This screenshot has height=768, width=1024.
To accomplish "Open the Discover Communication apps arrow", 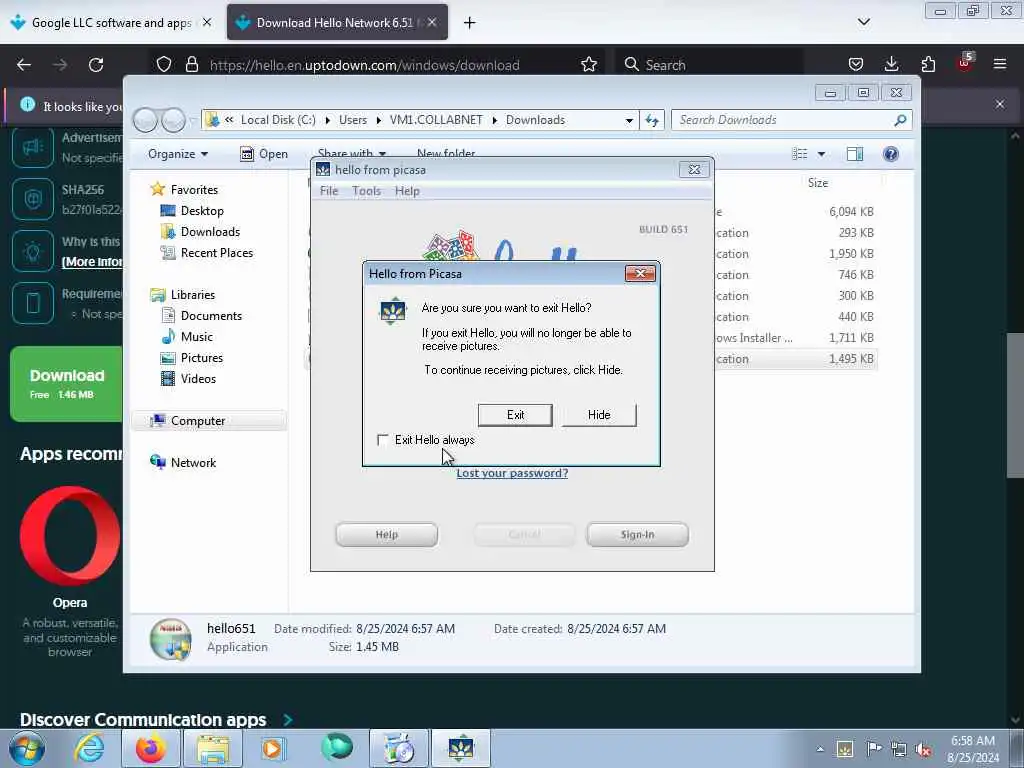I will tap(288, 720).
